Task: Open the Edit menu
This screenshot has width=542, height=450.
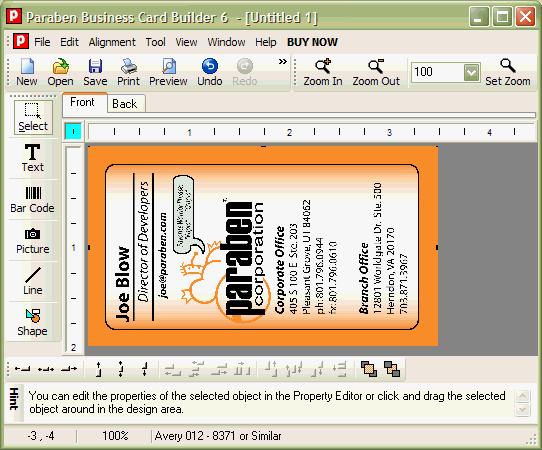Action: 69,42
